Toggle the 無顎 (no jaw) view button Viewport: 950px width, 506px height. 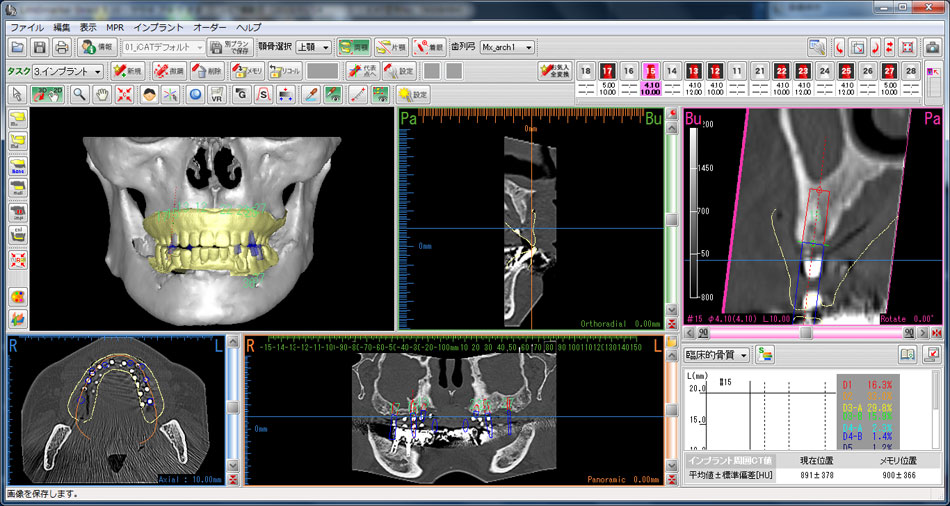pos(430,47)
